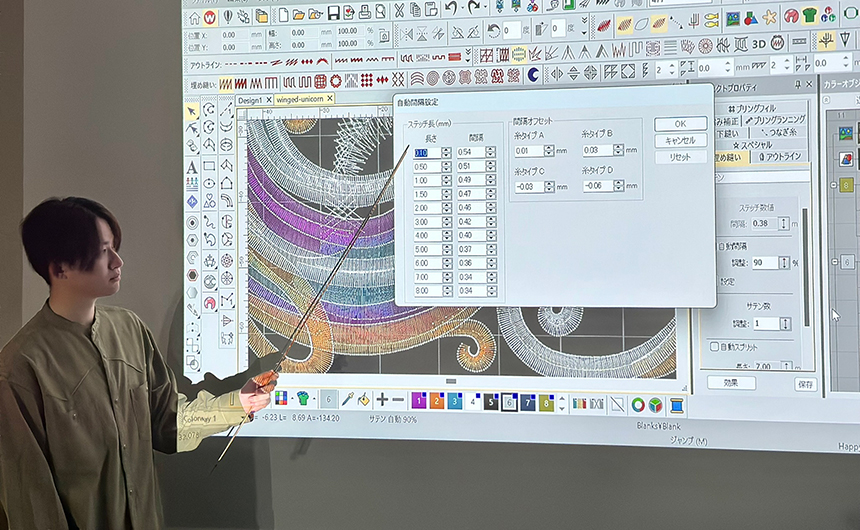Click the 糸タイプ B 0.03 field
The width and height of the screenshot is (860, 530).
coord(597,150)
